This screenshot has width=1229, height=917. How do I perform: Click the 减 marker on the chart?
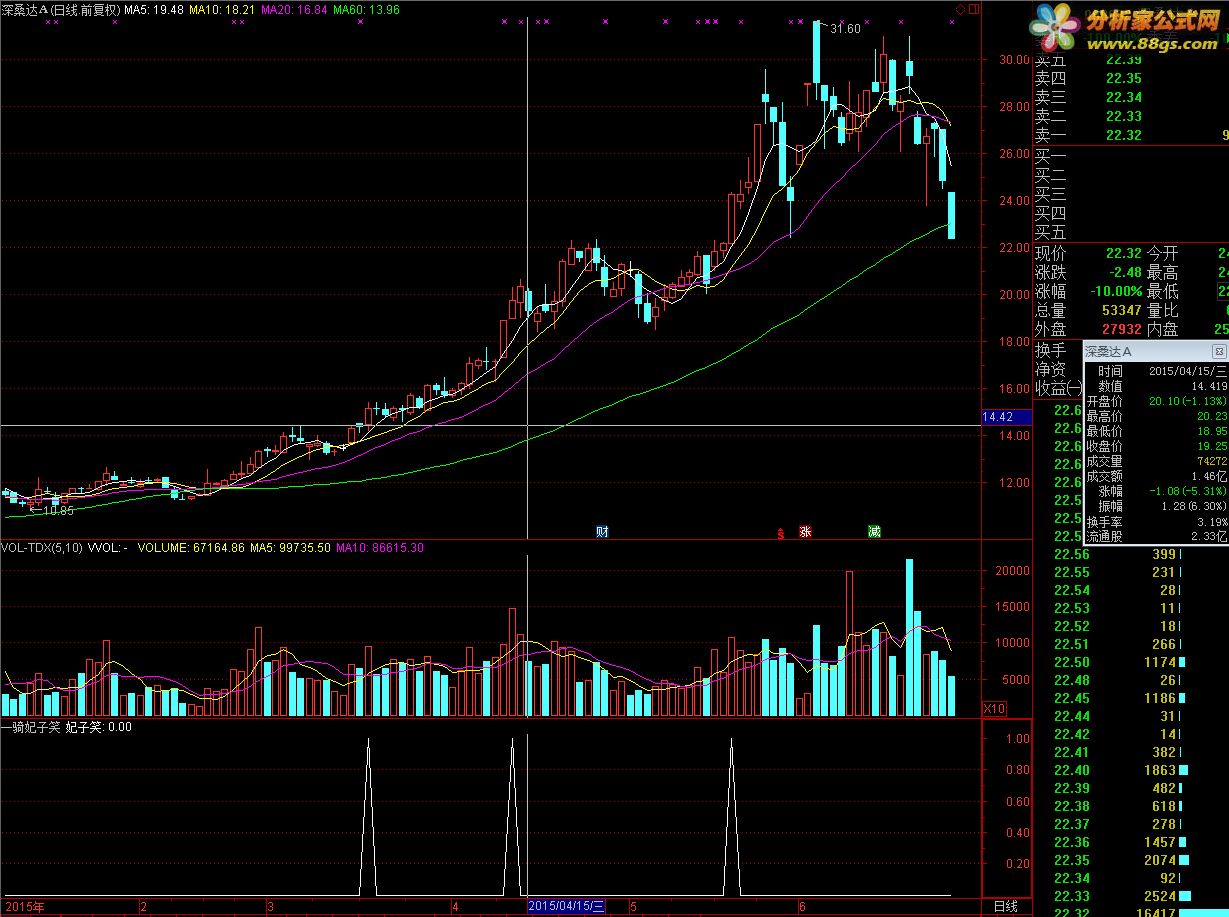(x=874, y=532)
